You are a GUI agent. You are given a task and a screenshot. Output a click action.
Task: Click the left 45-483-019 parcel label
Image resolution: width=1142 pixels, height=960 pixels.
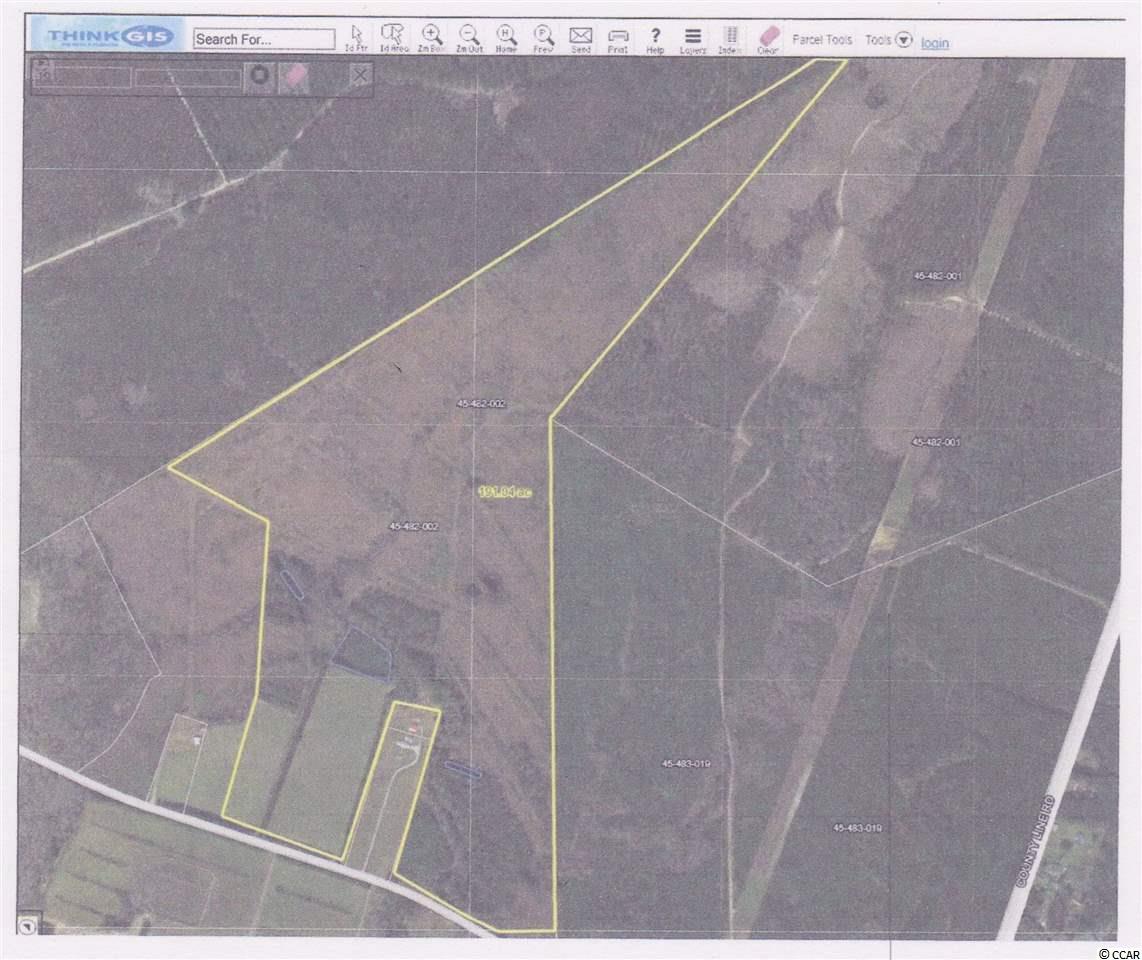[685, 763]
